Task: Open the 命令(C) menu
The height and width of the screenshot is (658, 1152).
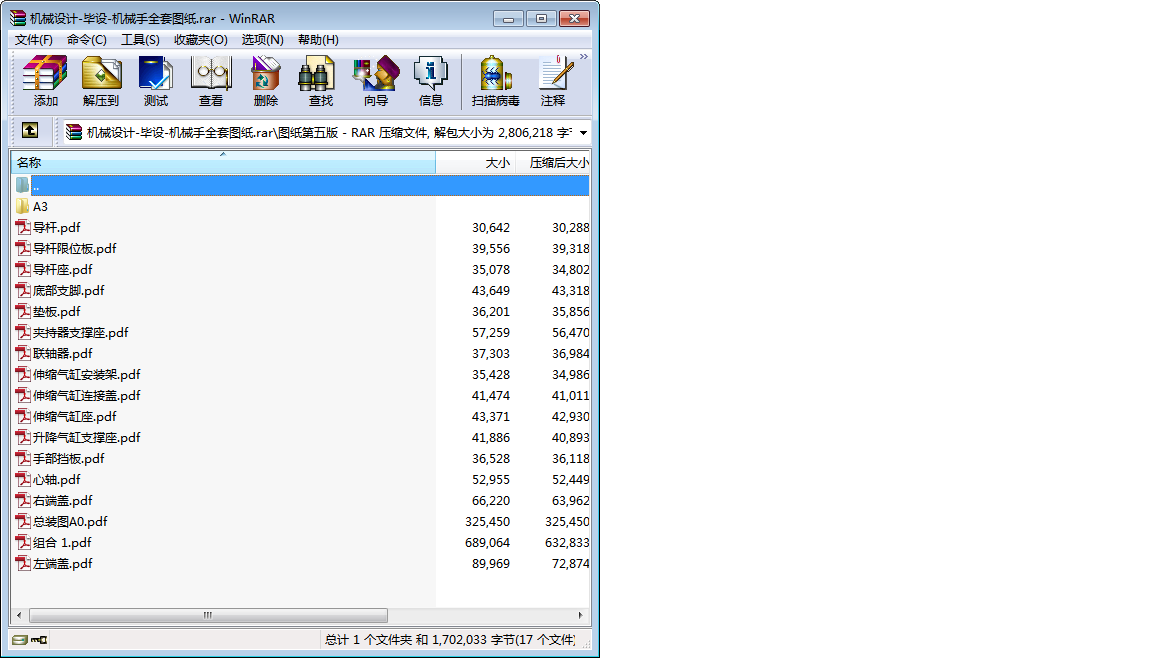Action: (x=87, y=40)
